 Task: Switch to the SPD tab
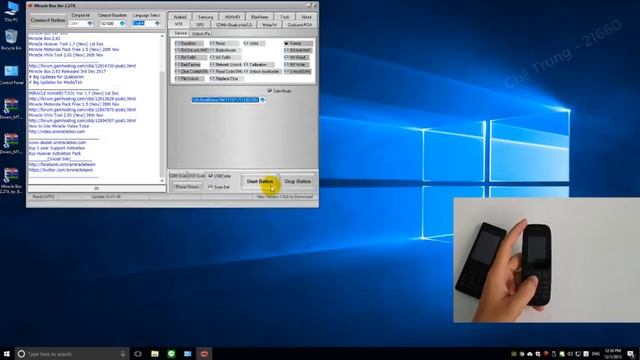pos(200,25)
